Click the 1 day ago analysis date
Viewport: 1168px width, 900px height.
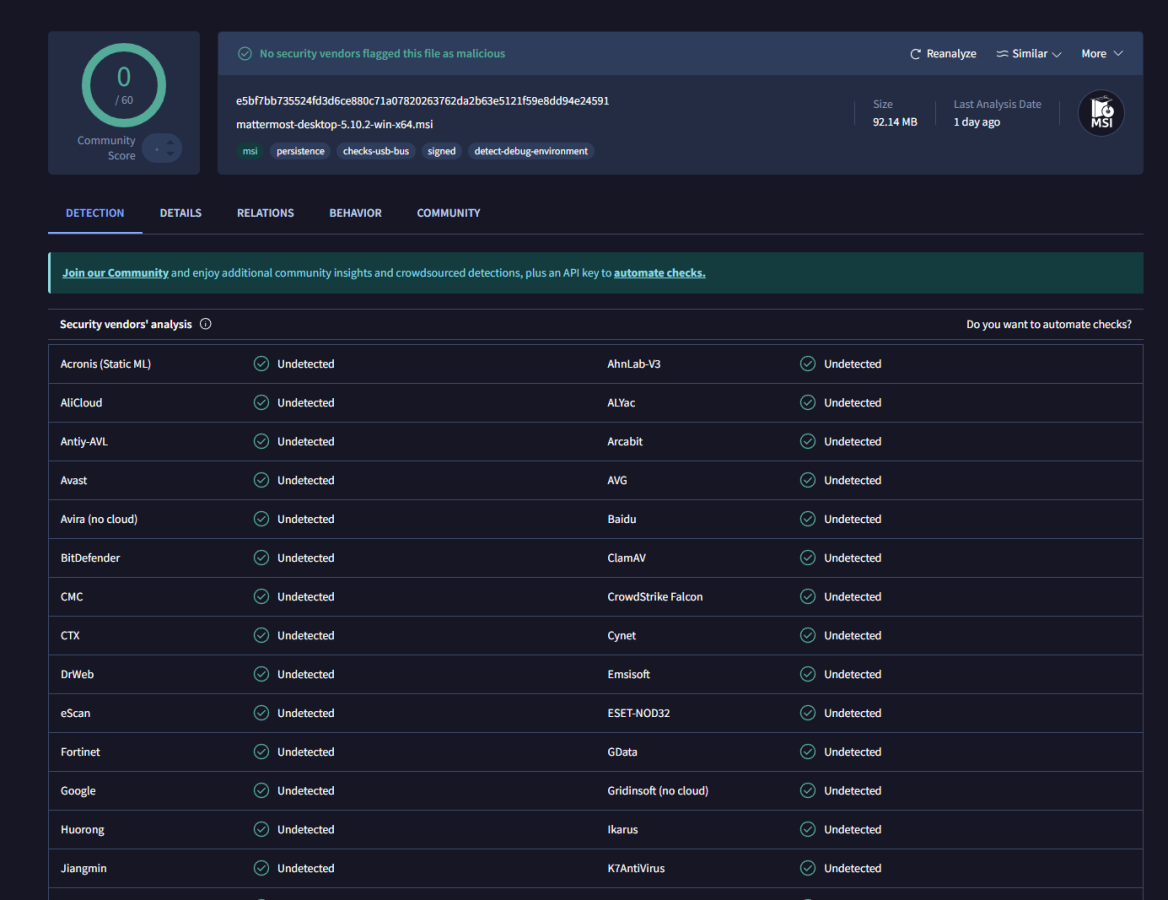(977, 122)
